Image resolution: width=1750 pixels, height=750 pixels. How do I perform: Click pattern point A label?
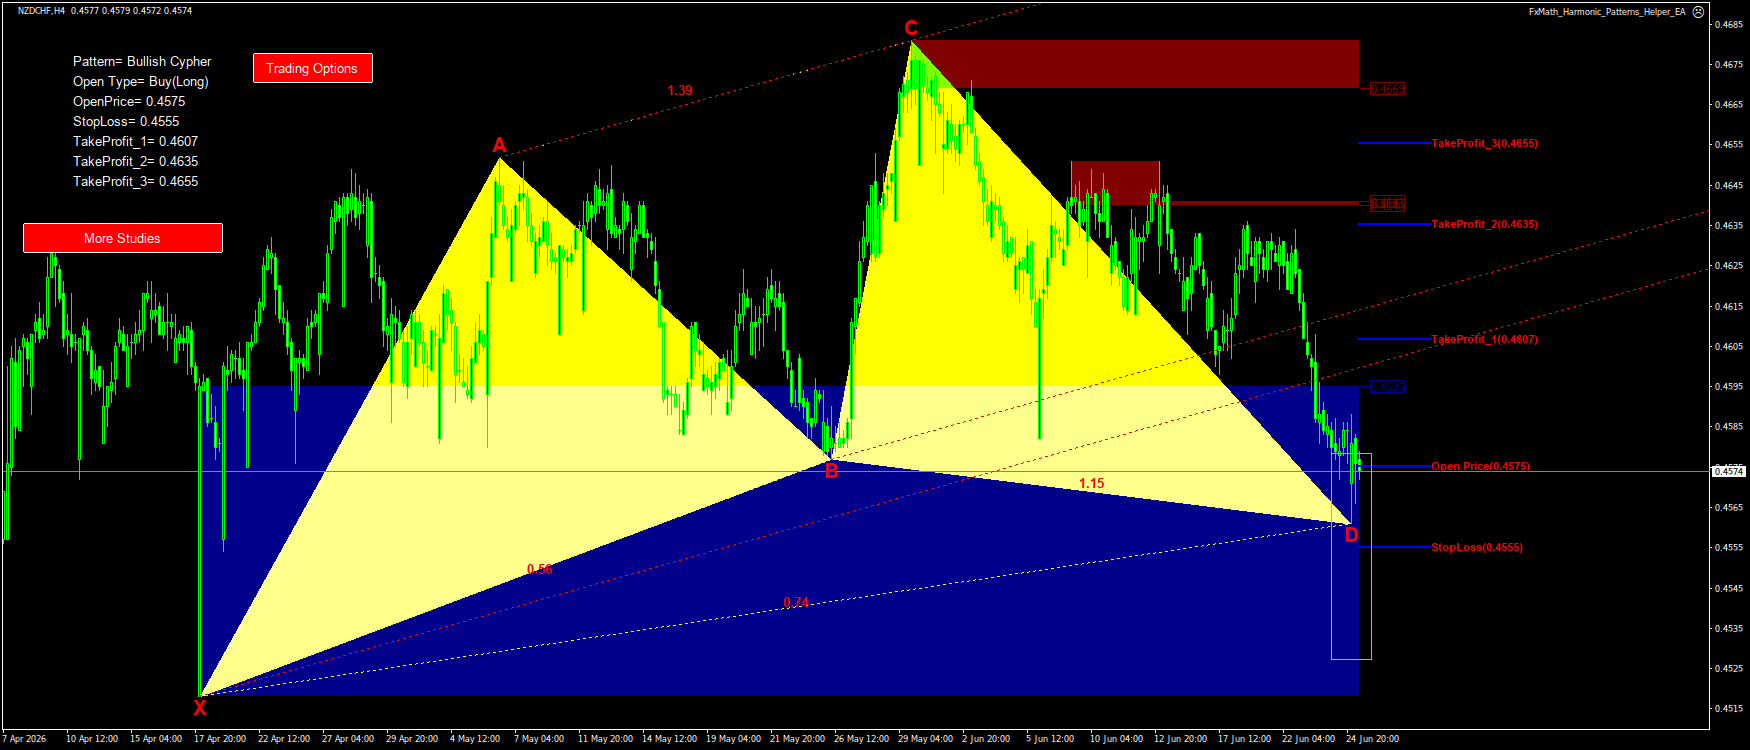point(499,146)
